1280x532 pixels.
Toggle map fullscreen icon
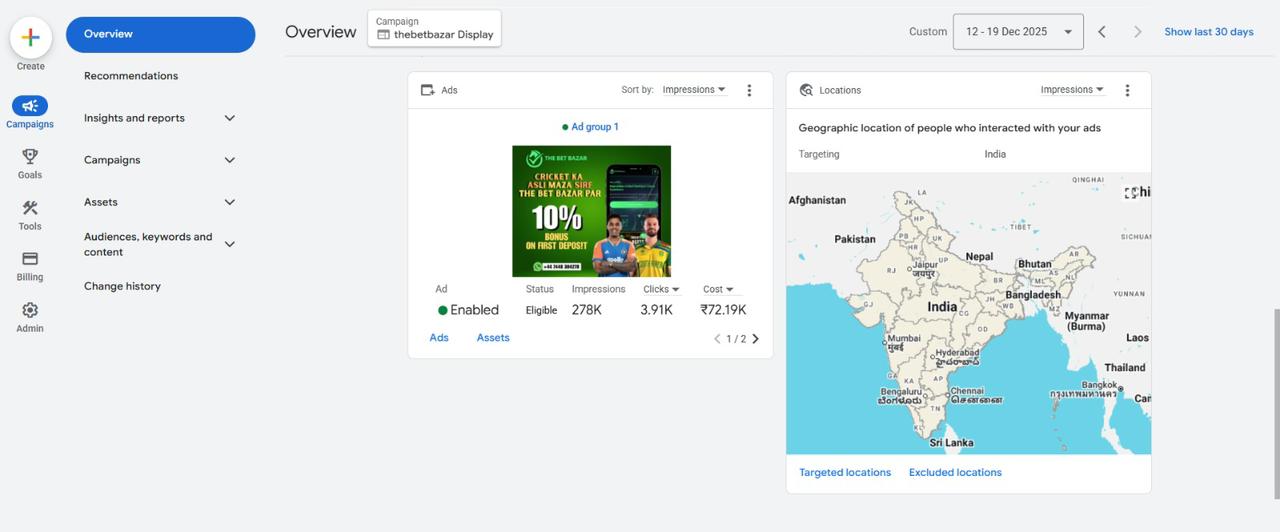coord(1131,193)
